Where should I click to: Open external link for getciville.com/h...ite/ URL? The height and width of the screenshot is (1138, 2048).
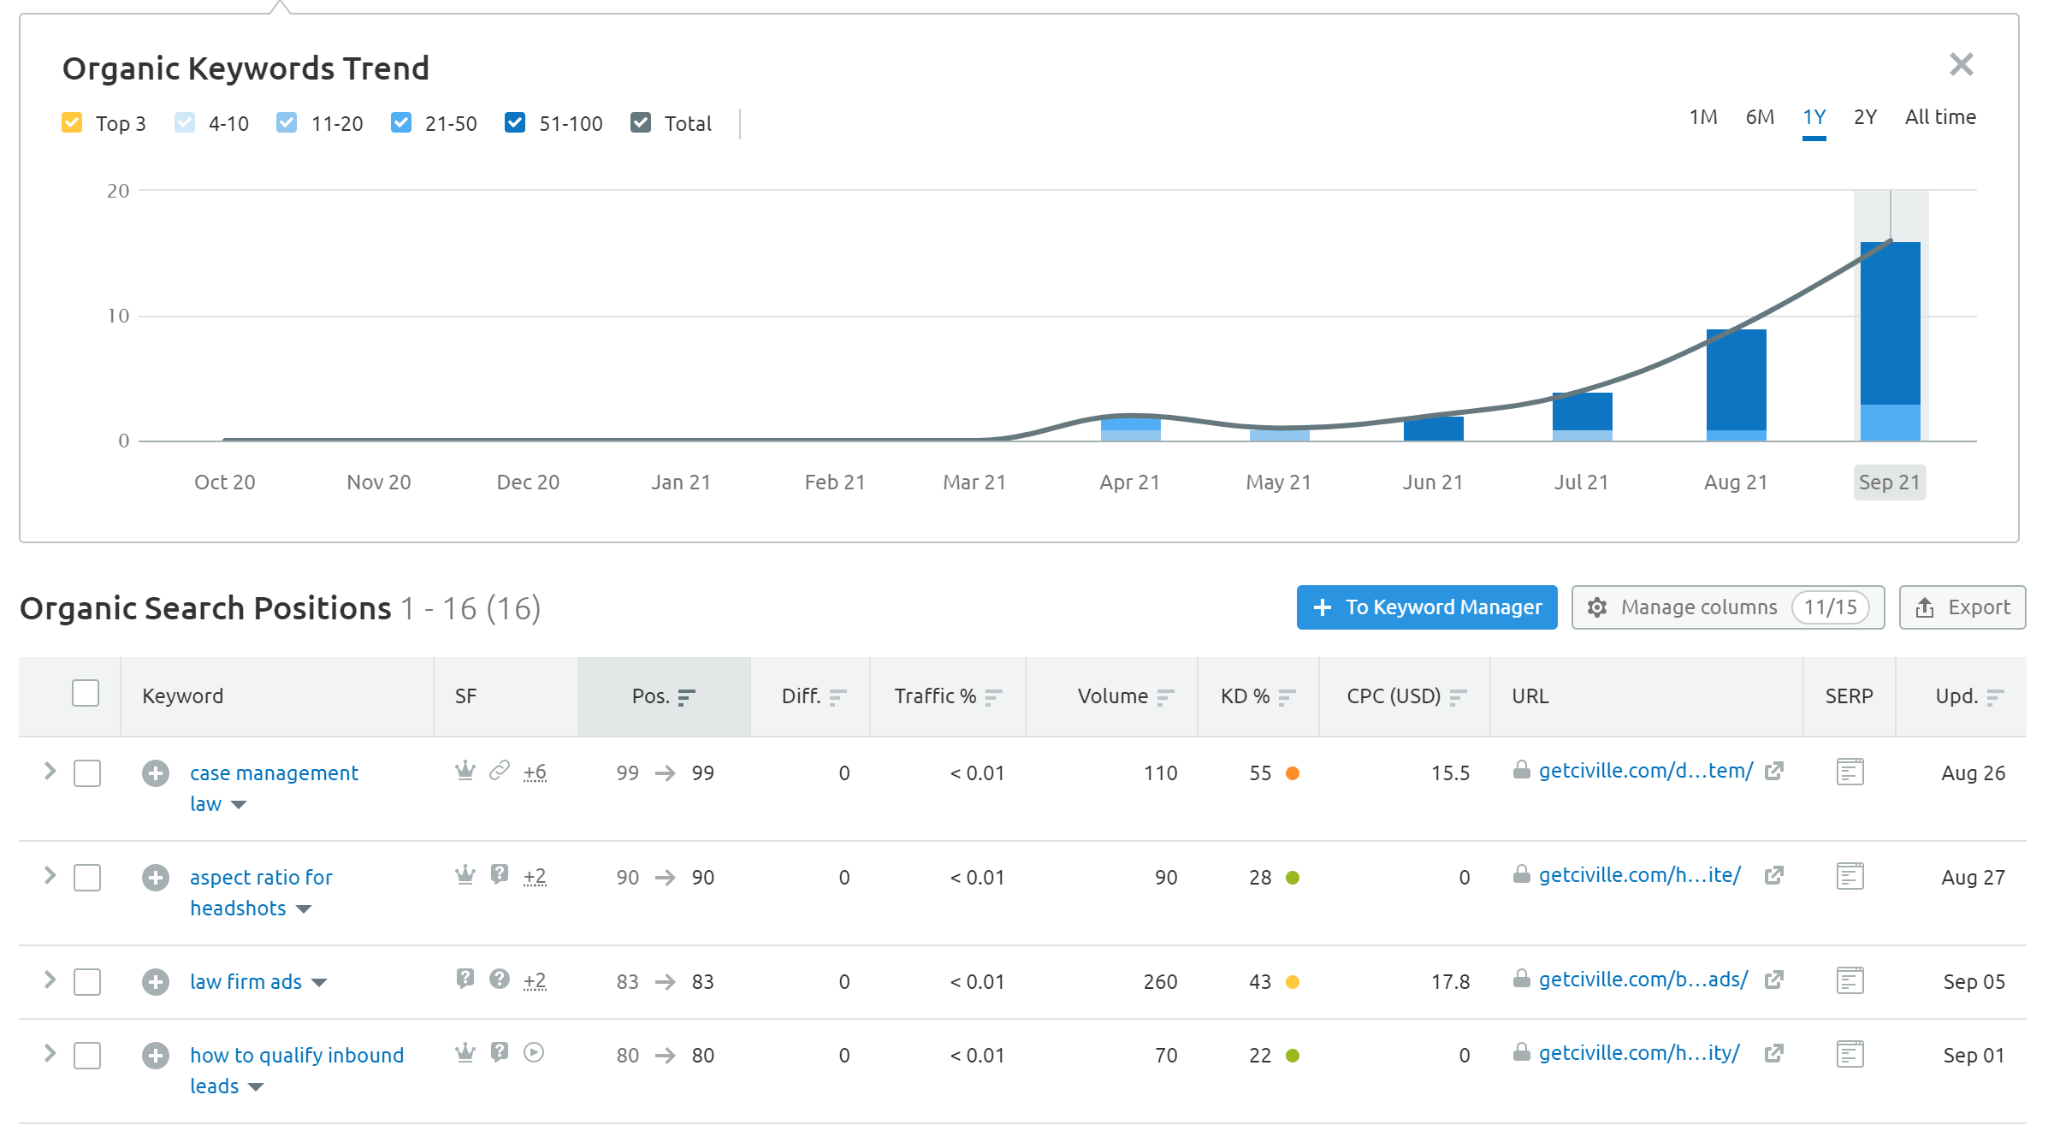[x=1774, y=876]
